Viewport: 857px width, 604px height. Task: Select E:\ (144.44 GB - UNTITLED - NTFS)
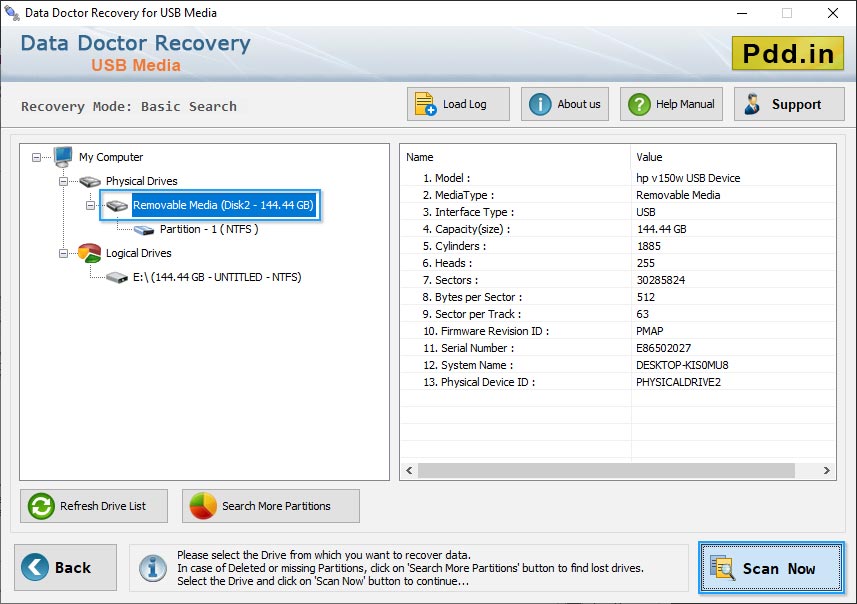click(217, 277)
